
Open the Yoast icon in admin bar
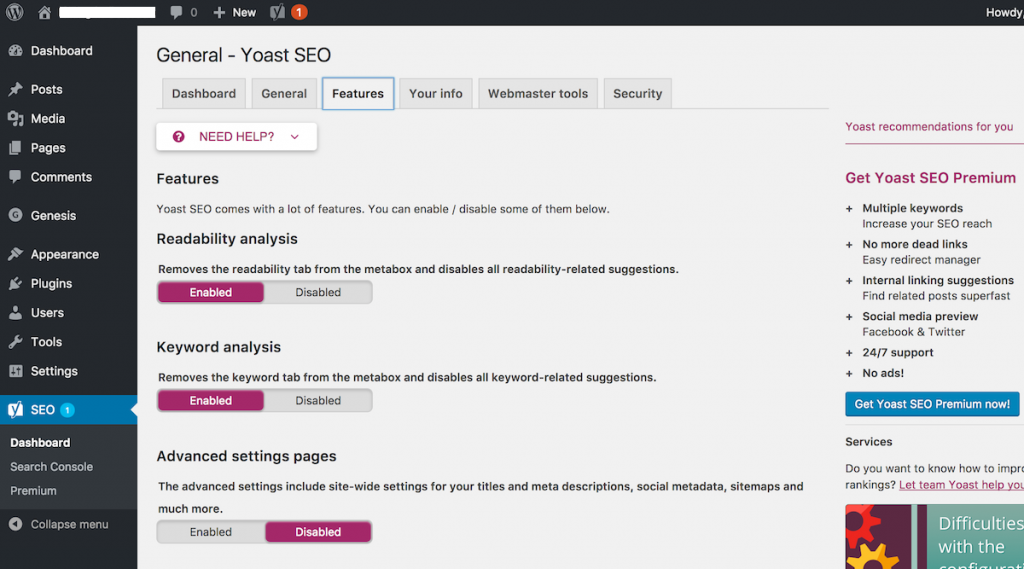[x=278, y=12]
